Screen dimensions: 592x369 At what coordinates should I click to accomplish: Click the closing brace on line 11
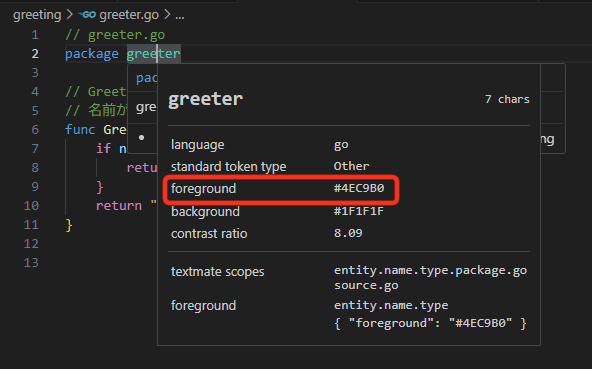click(69, 225)
